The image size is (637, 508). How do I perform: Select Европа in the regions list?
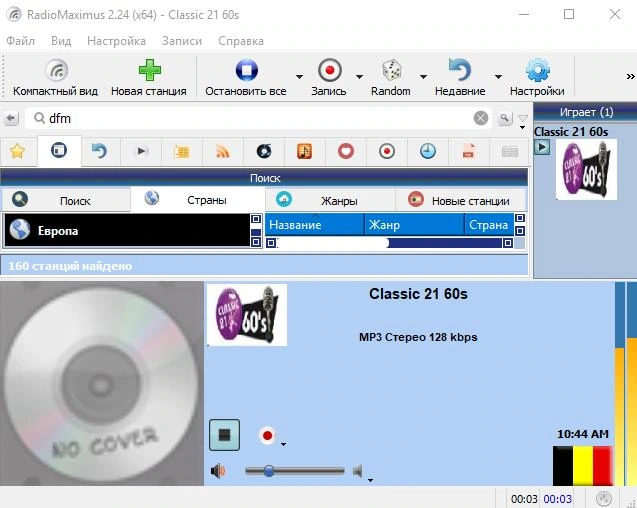[127, 230]
